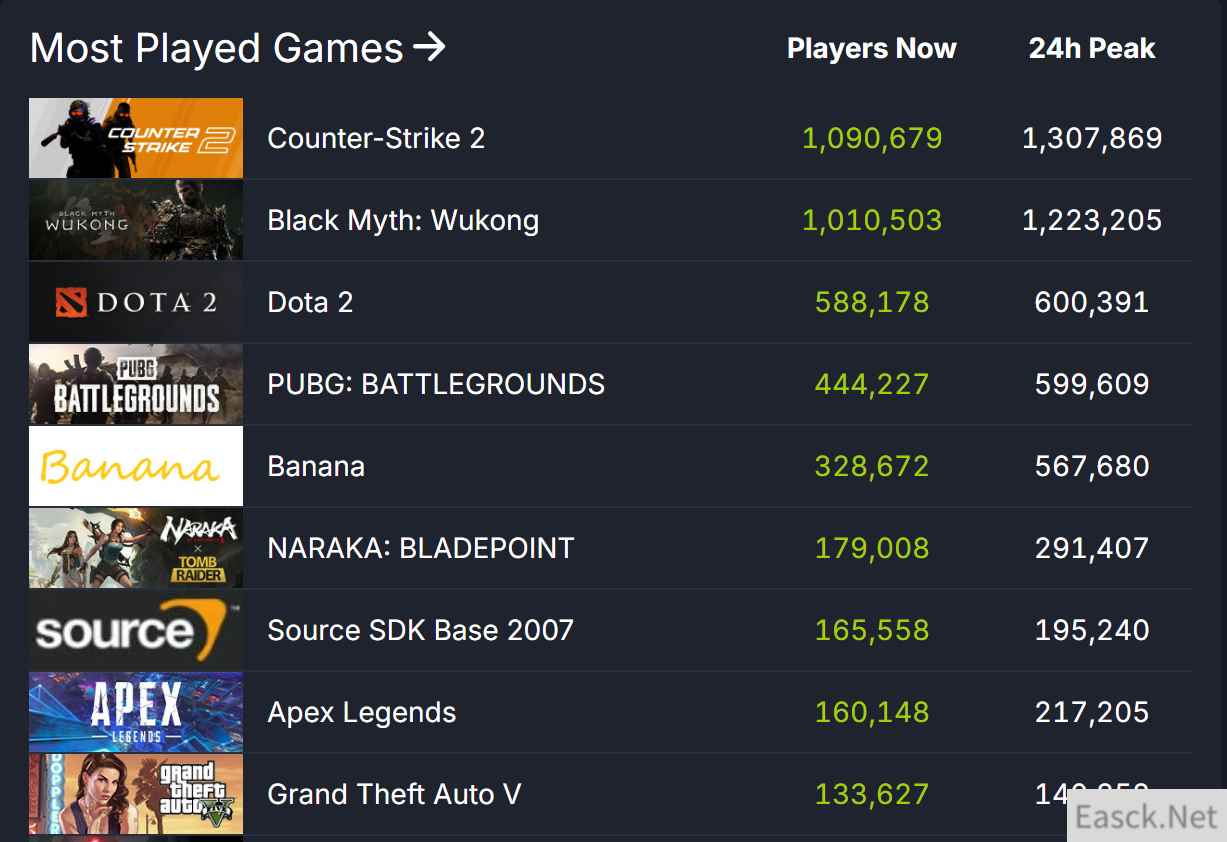Screen dimensions: 1227x842
Task: Click the Grand Theft Auto V artwork
Action: (136, 794)
